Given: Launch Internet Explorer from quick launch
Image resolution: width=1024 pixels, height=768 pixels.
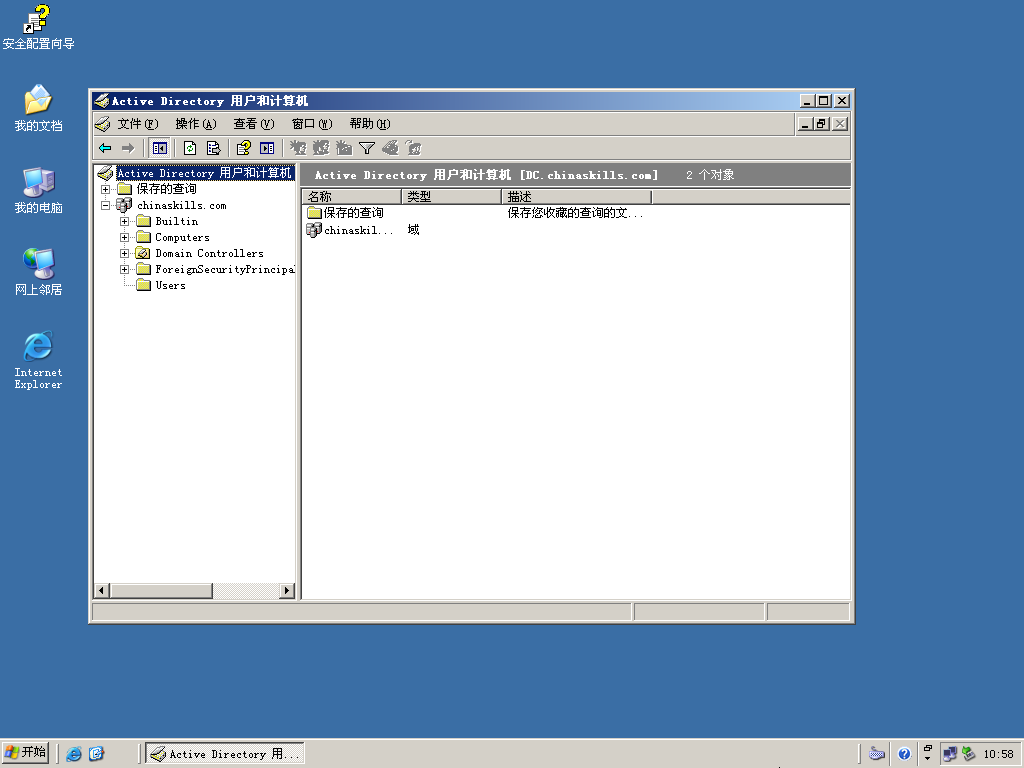Looking at the screenshot, I should pyautogui.click(x=74, y=754).
